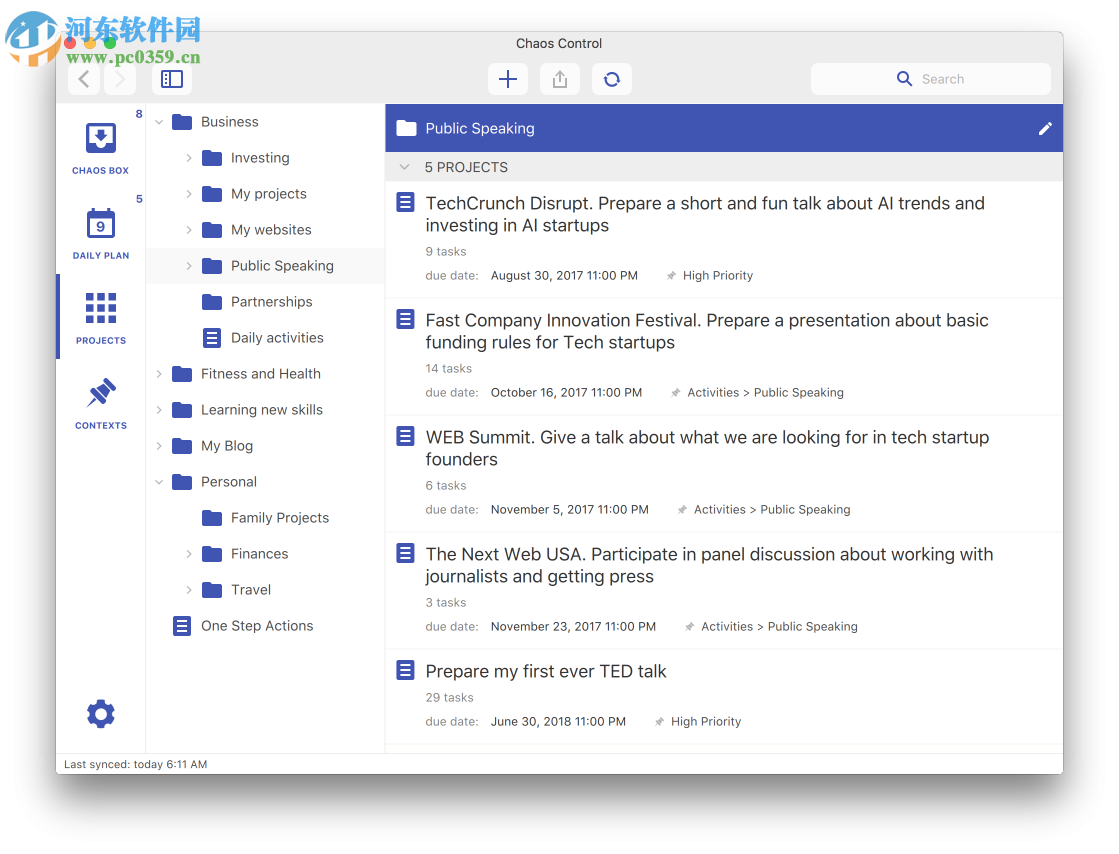Viewport: 1119px width, 854px height.
Task: Open settings via the gear icon
Action: [x=100, y=713]
